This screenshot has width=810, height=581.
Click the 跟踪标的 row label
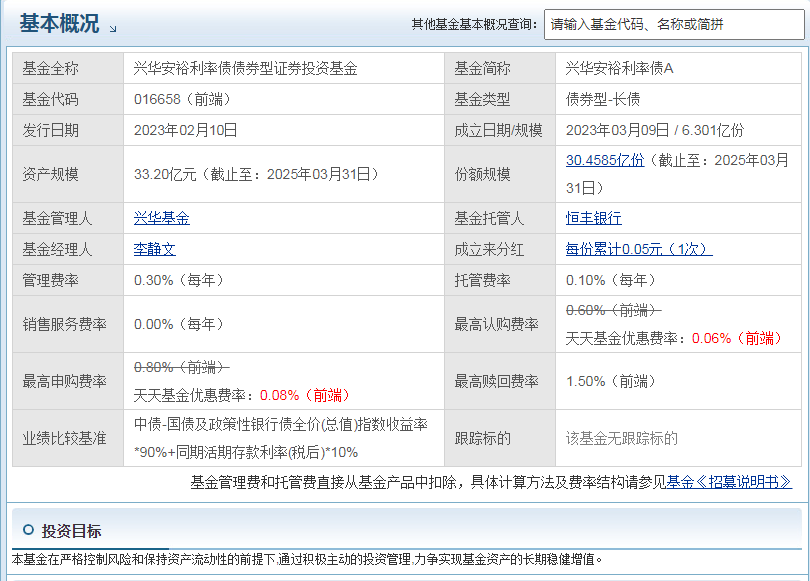coord(482,438)
